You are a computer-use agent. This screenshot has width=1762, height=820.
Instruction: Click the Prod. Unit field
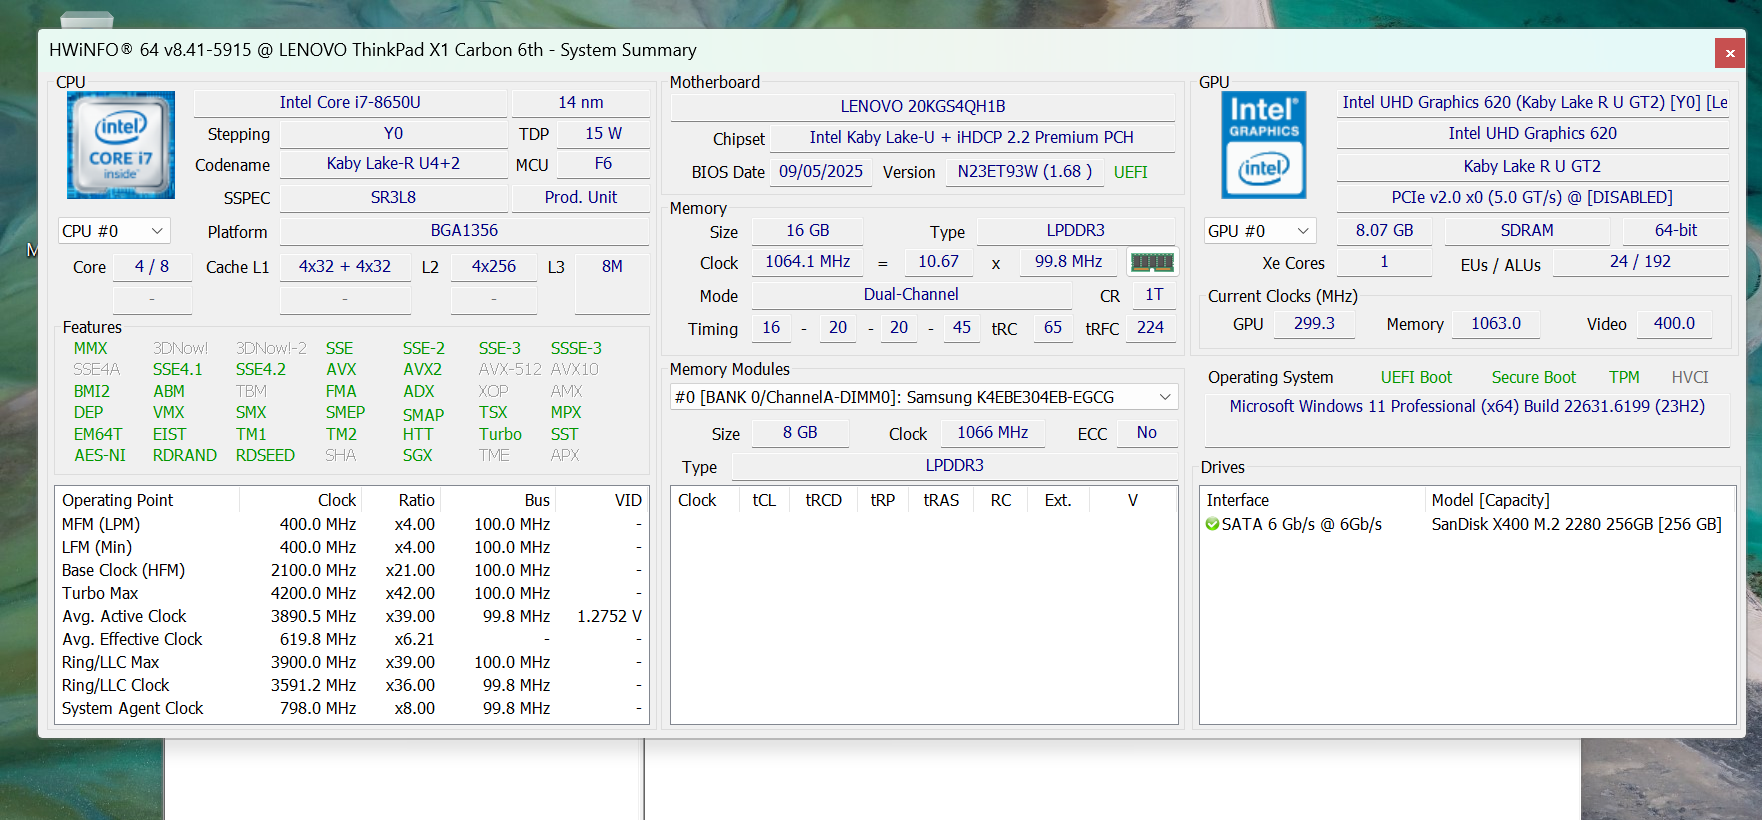[581, 197]
